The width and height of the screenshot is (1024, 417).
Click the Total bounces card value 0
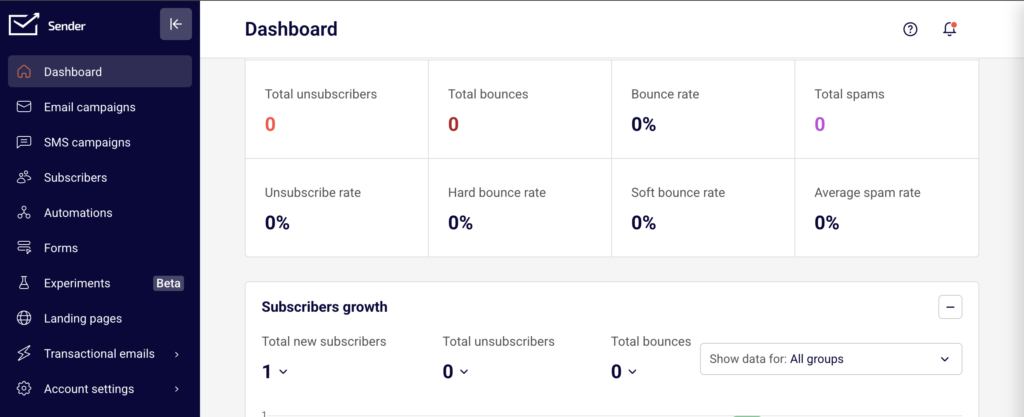(x=453, y=124)
